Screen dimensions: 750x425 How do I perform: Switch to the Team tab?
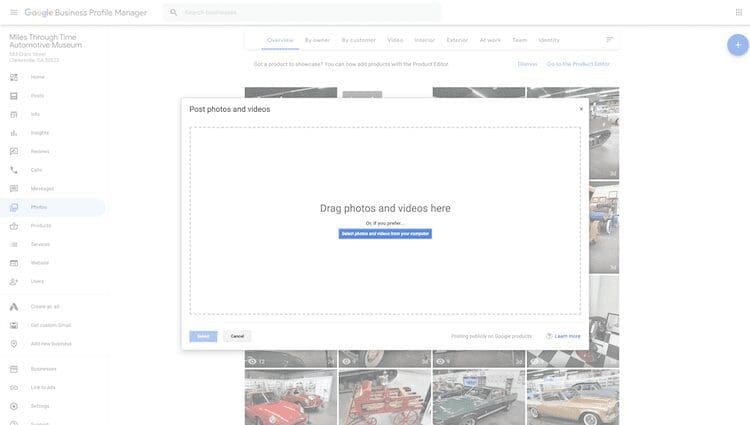click(x=519, y=40)
